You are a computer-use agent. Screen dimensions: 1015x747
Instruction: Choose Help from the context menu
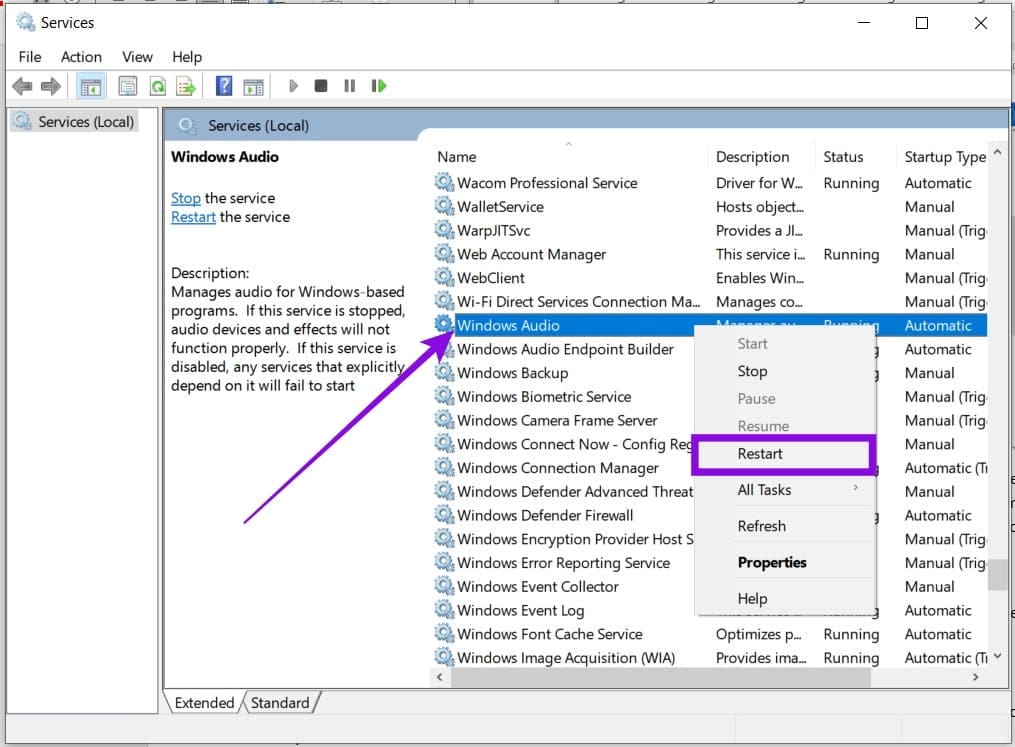click(752, 598)
